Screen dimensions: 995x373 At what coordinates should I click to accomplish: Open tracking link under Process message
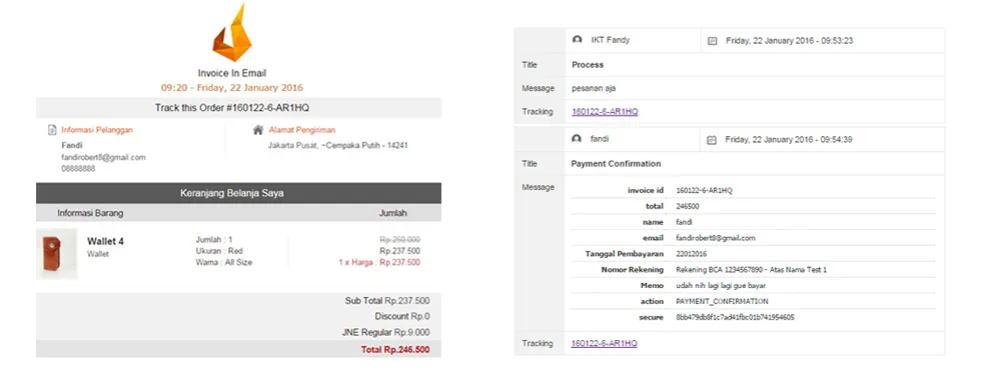point(605,112)
